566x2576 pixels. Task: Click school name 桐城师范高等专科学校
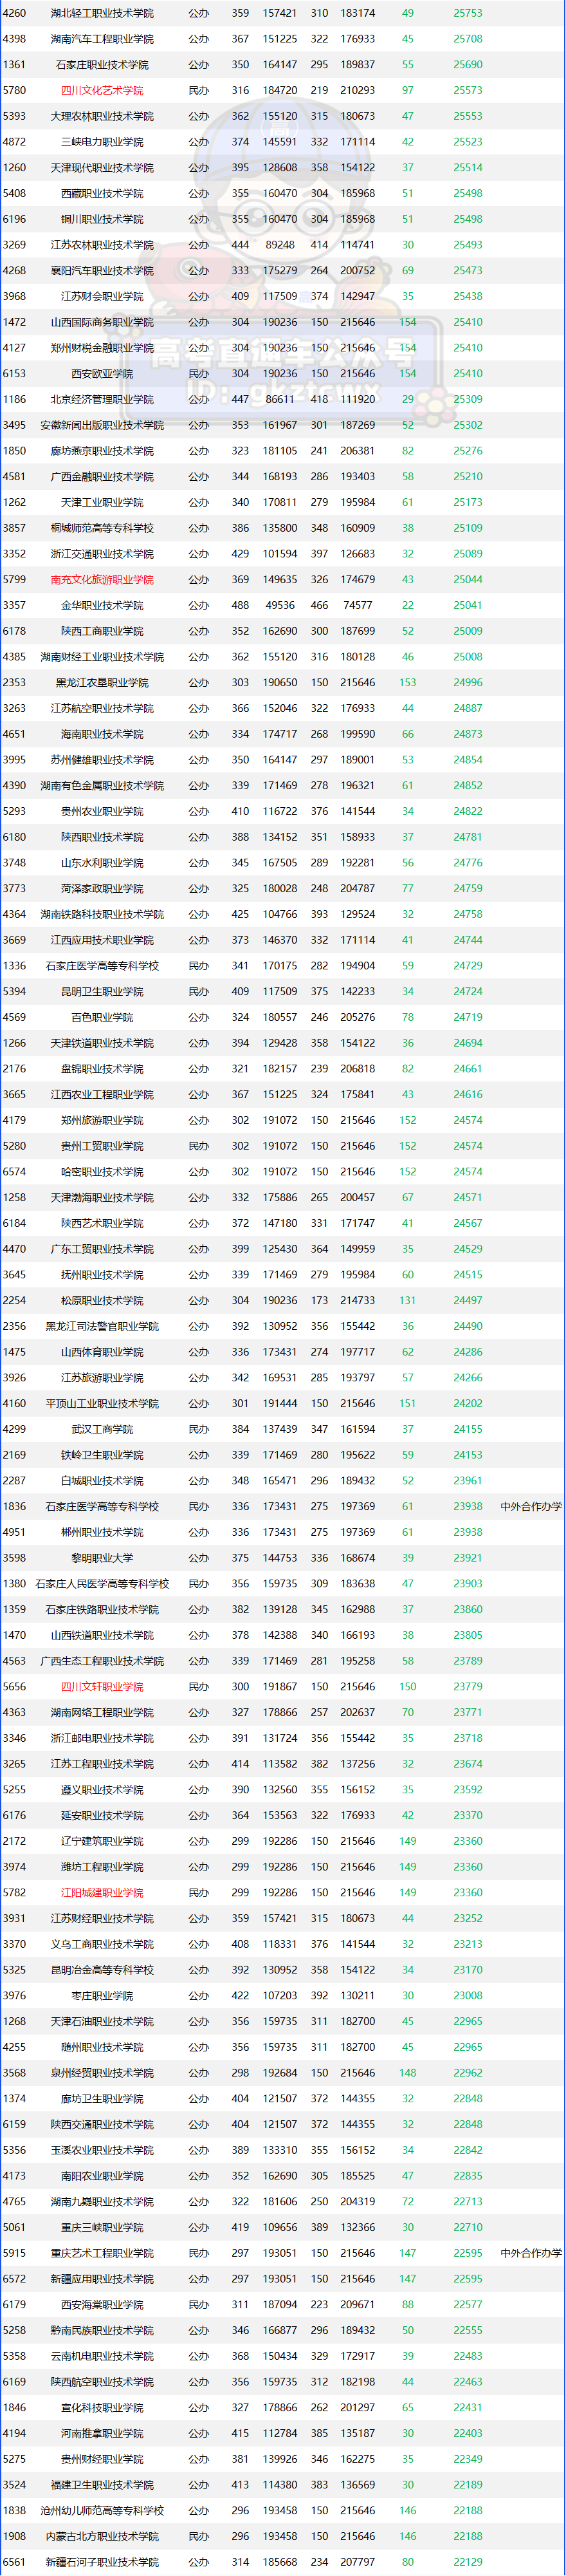pos(102,528)
